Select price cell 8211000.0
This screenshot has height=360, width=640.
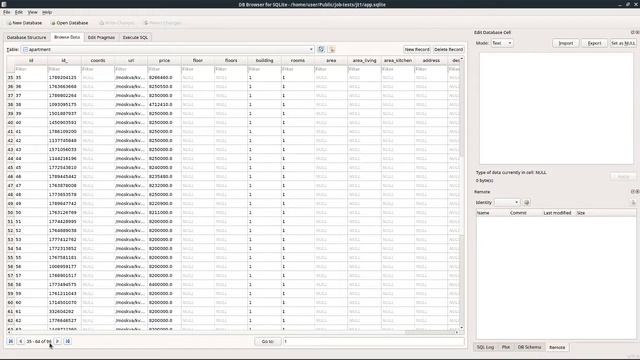[164, 213]
